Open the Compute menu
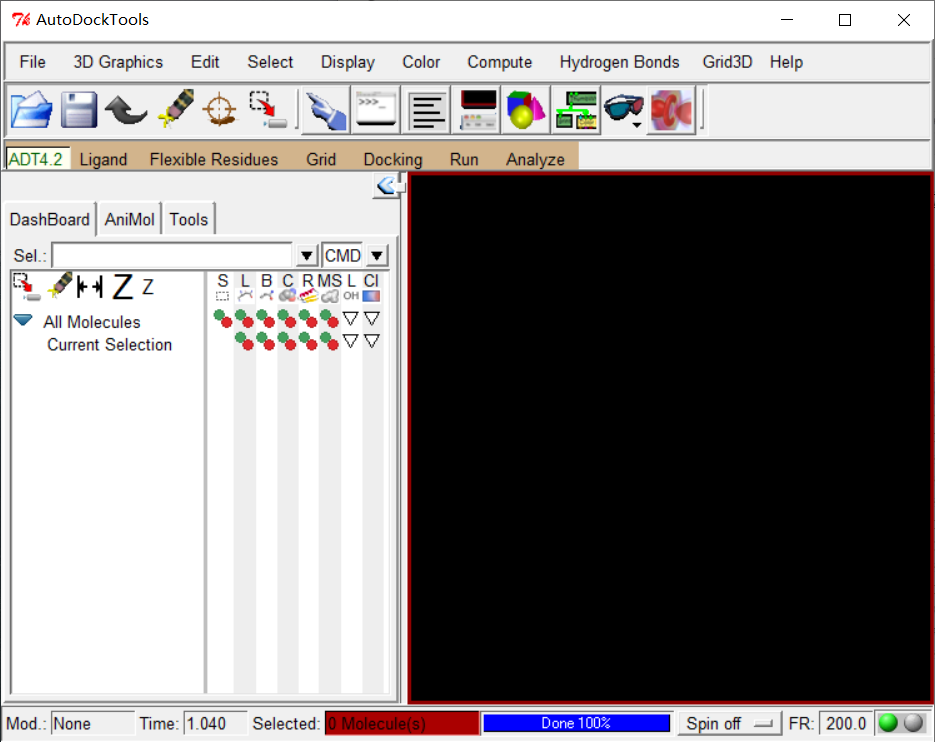 (x=500, y=62)
